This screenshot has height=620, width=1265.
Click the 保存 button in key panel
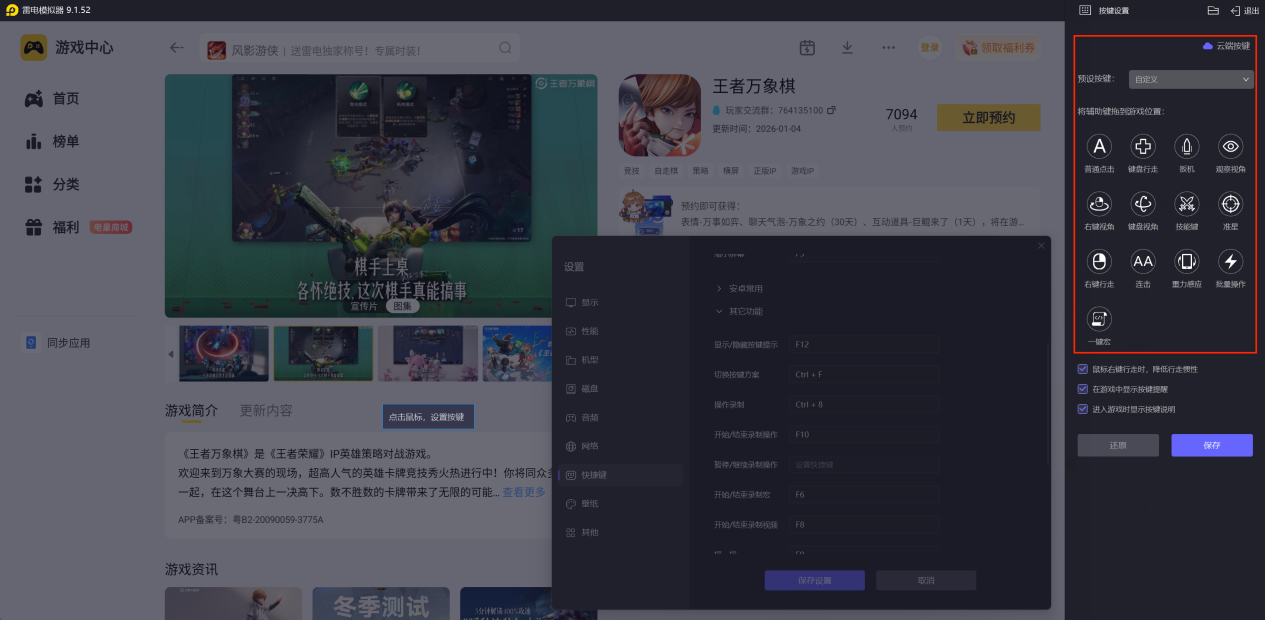point(1212,445)
